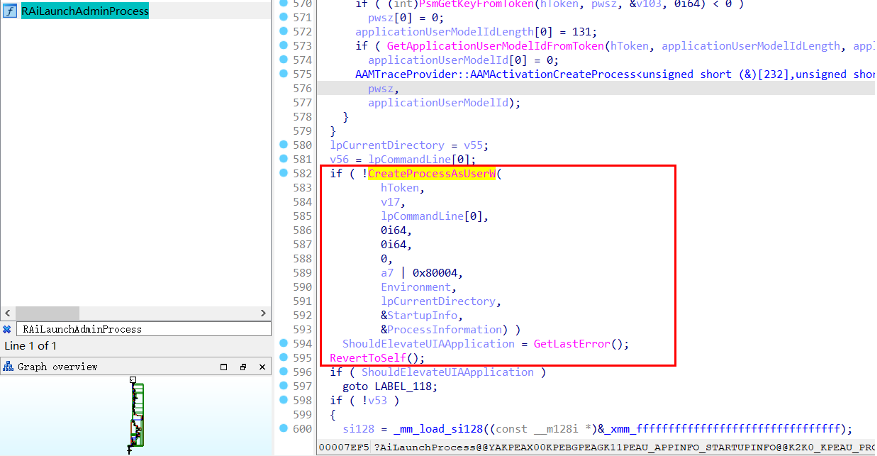Click the functions list scroll-left arrow
This screenshot has height=456, width=877.
pyautogui.click(x=8, y=312)
